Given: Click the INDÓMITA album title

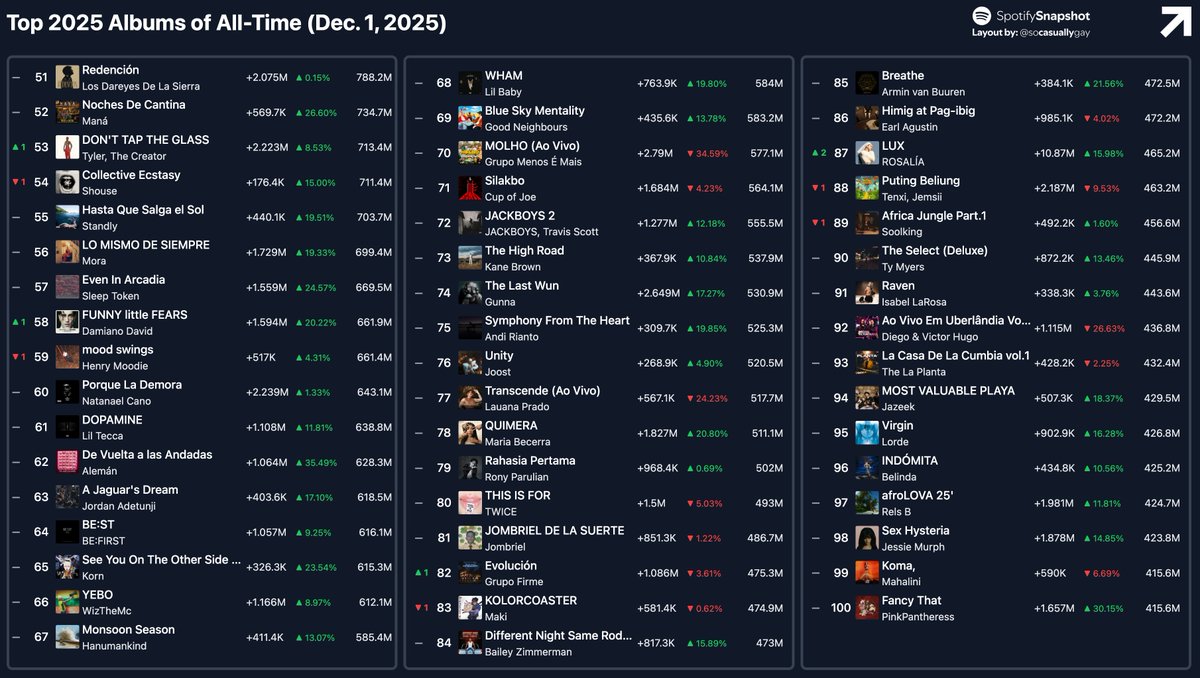Looking at the screenshot, I should (x=910, y=461).
